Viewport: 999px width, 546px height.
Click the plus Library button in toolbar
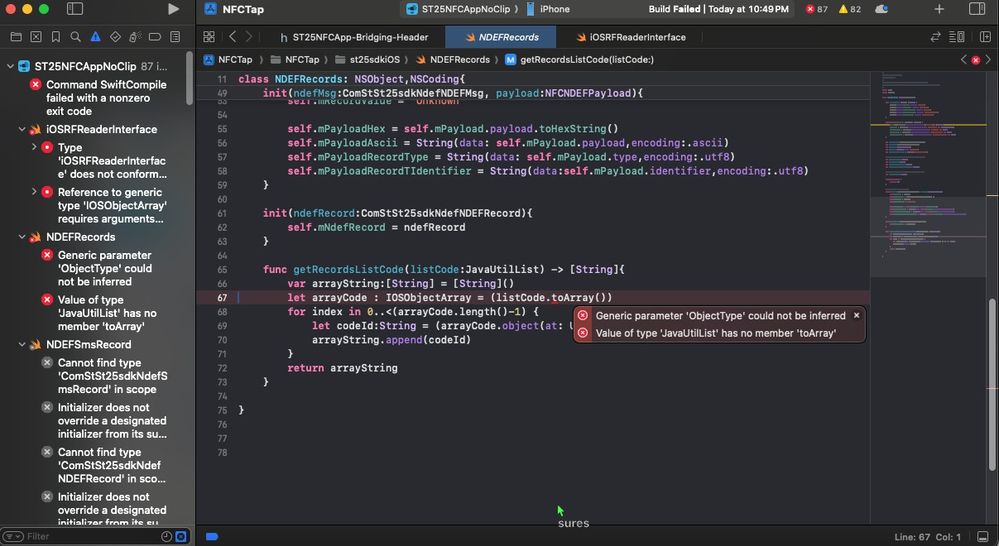point(939,9)
